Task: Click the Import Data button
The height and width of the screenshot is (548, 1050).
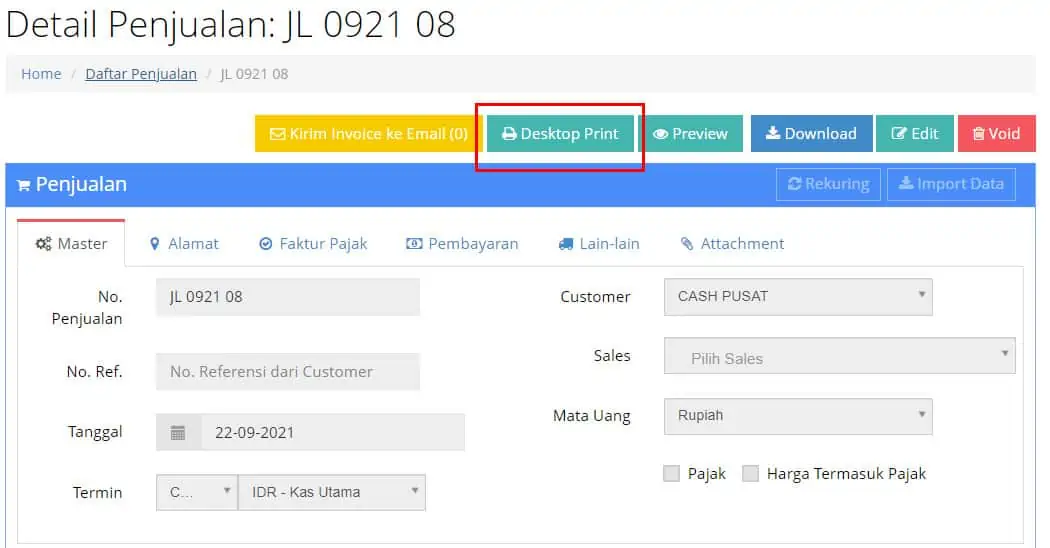Action: (951, 184)
